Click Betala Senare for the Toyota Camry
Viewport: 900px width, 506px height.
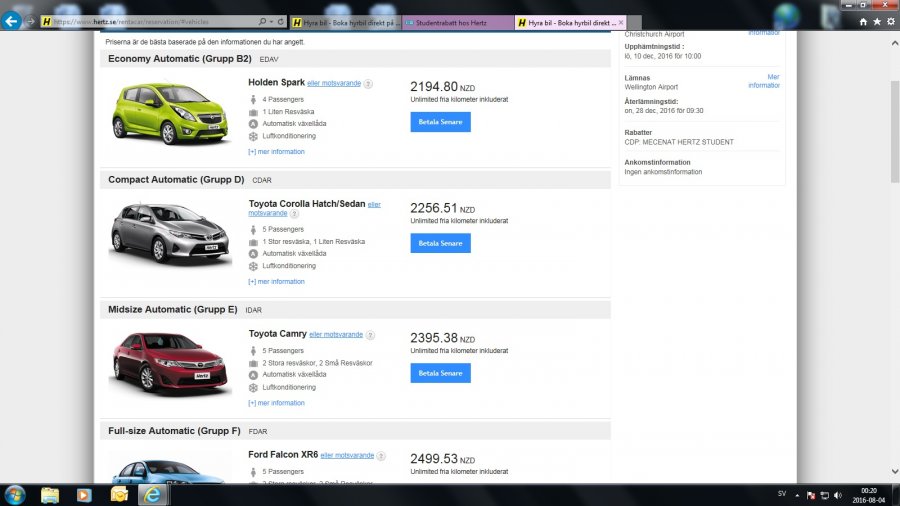(x=440, y=373)
